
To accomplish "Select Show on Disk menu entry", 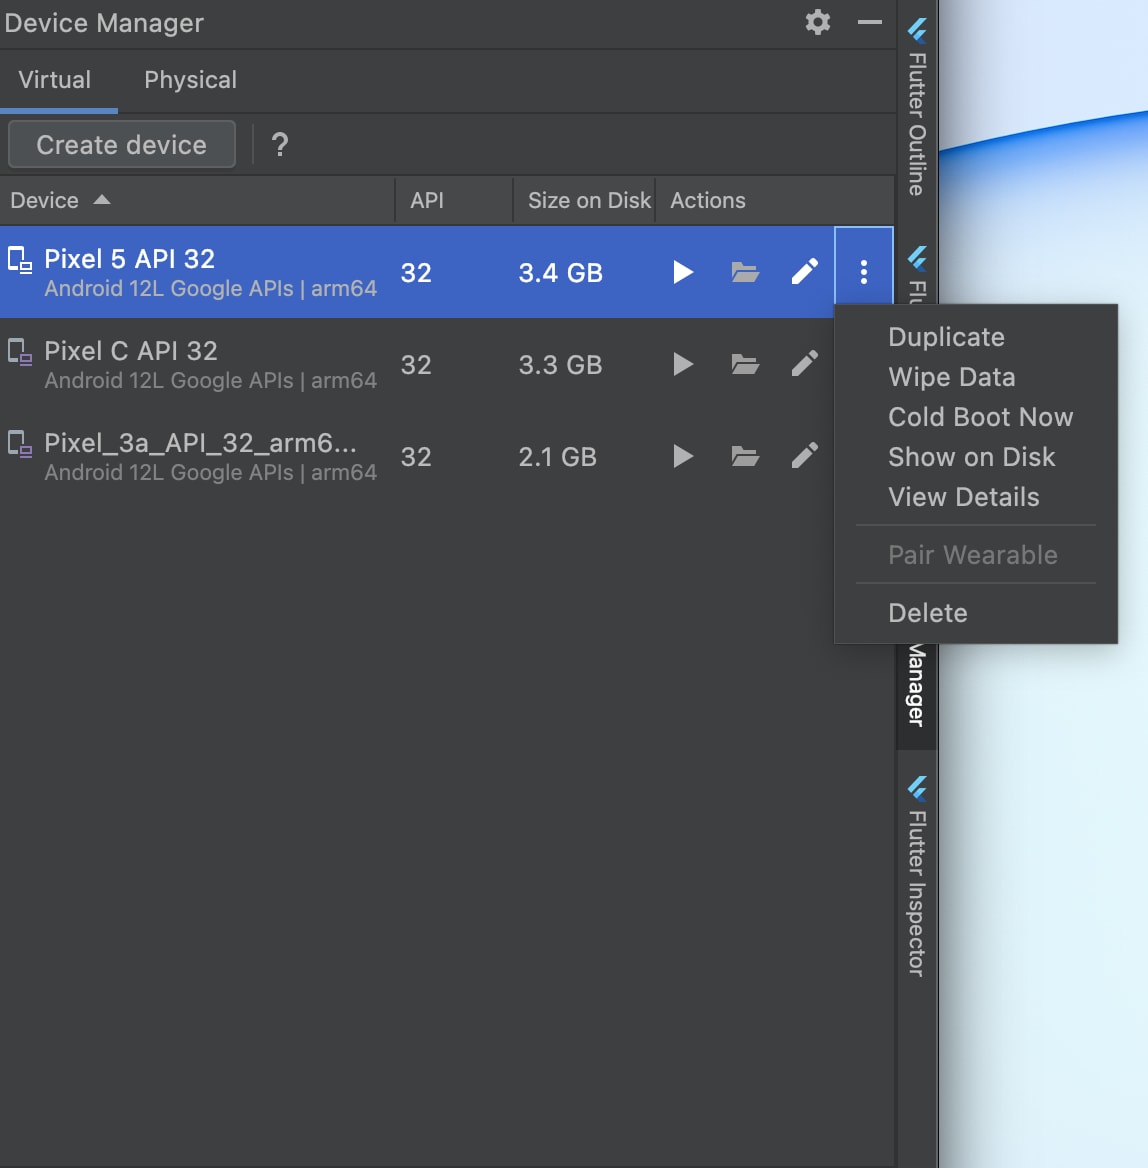I will (x=971, y=457).
